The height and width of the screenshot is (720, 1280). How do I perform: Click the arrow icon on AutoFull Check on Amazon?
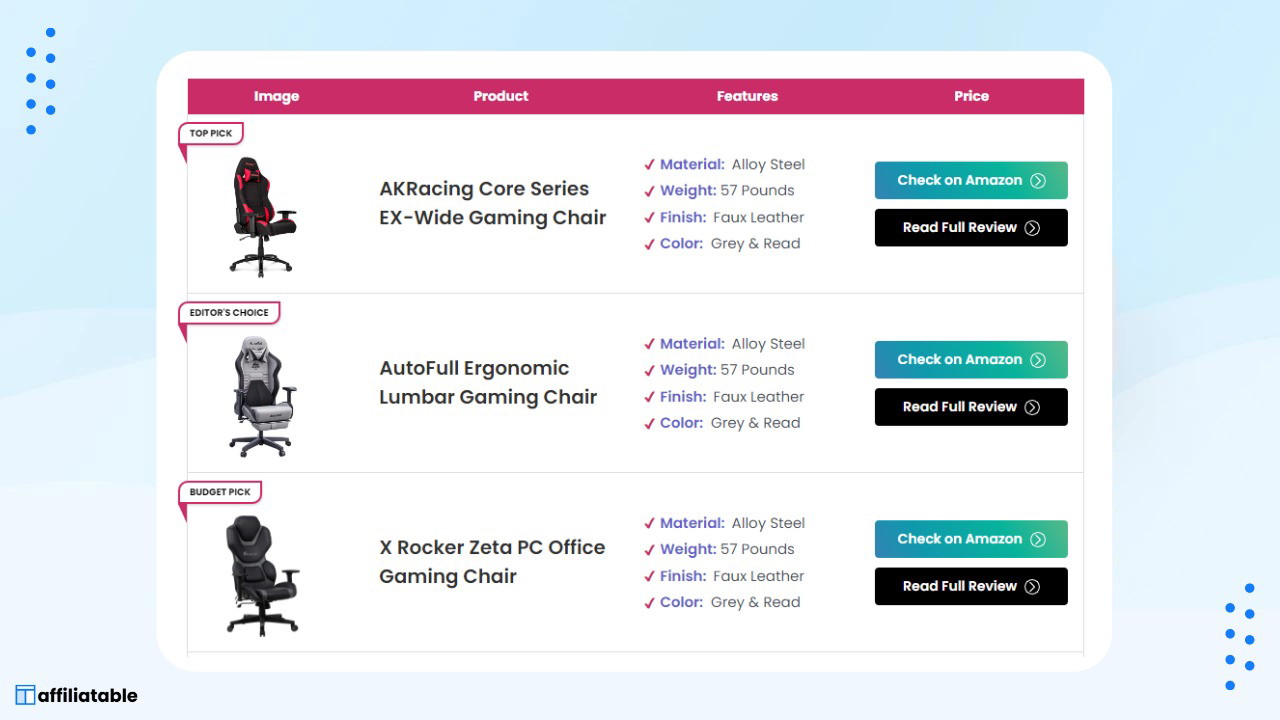(1038, 360)
